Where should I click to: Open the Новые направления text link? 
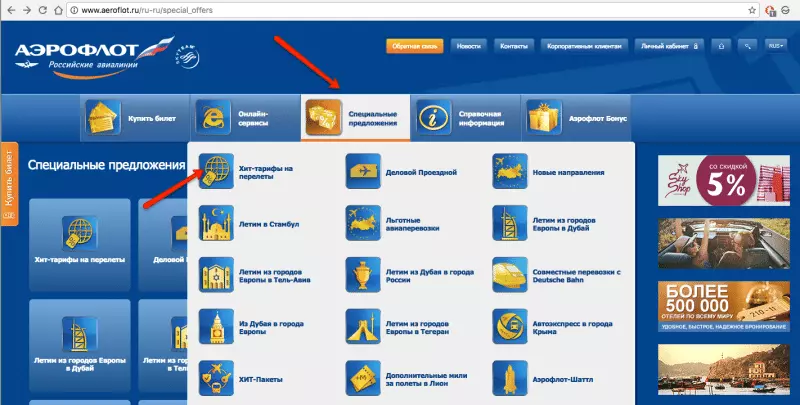568,172
